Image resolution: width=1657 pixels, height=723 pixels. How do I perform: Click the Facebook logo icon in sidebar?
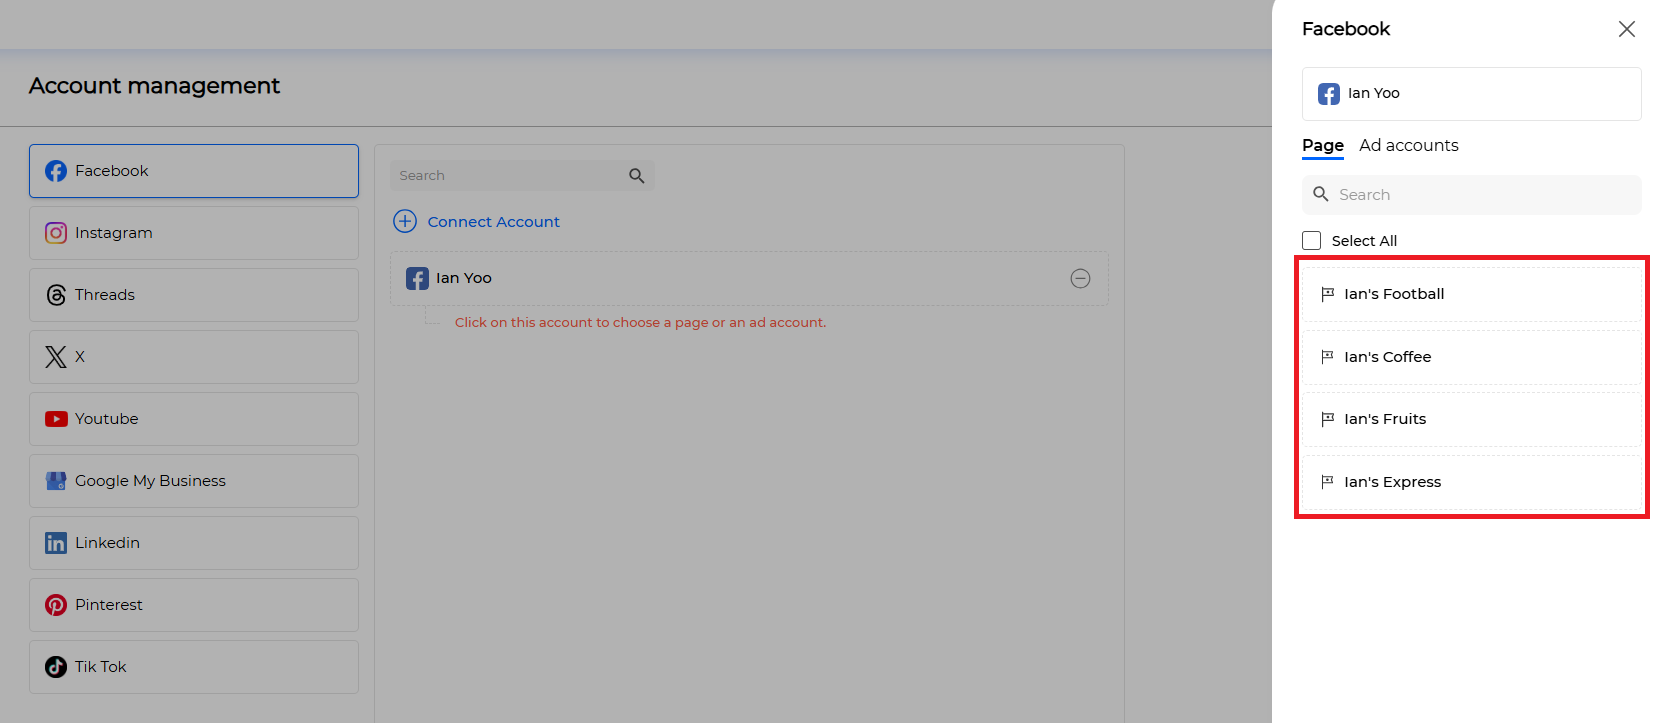(56, 171)
